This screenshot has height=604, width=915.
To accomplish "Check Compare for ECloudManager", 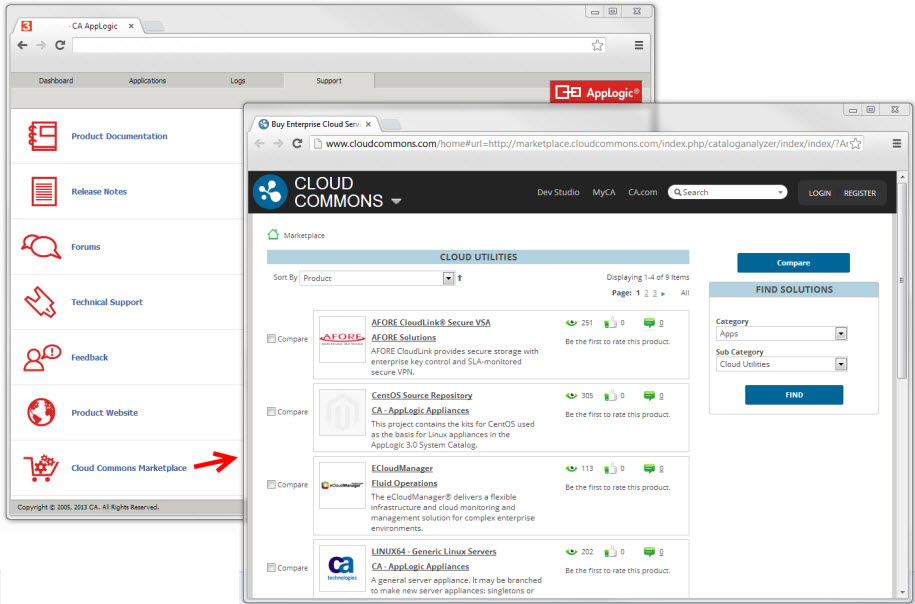I will pyautogui.click(x=271, y=484).
